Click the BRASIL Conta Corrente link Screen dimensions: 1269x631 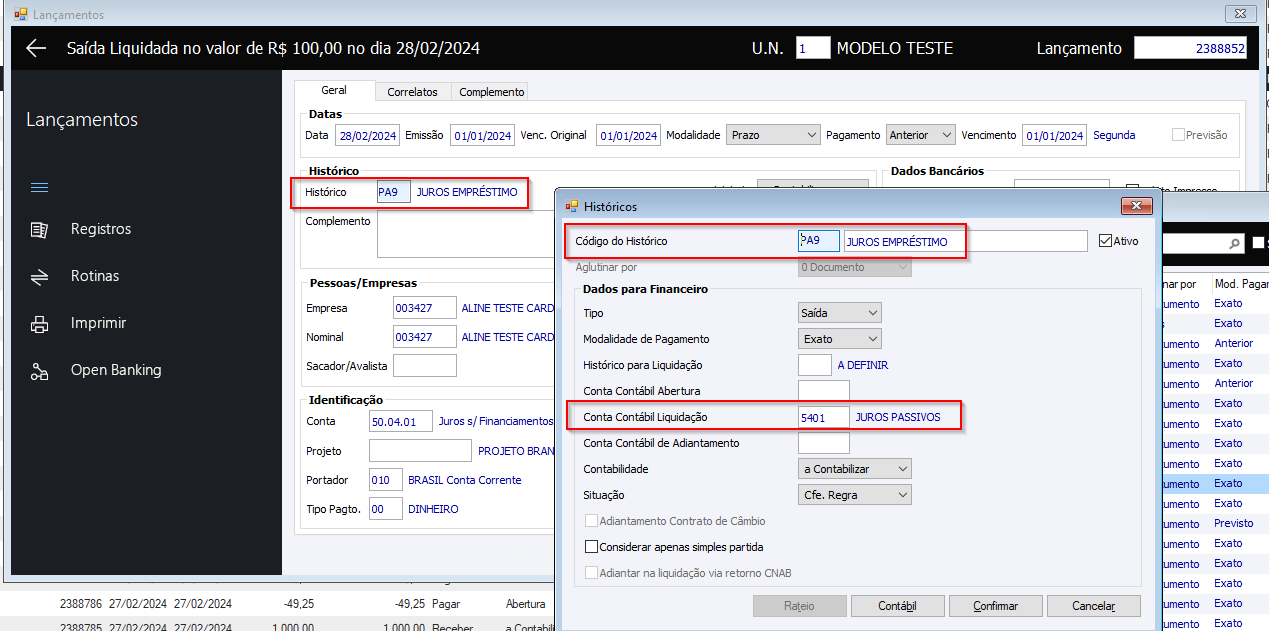(465, 480)
